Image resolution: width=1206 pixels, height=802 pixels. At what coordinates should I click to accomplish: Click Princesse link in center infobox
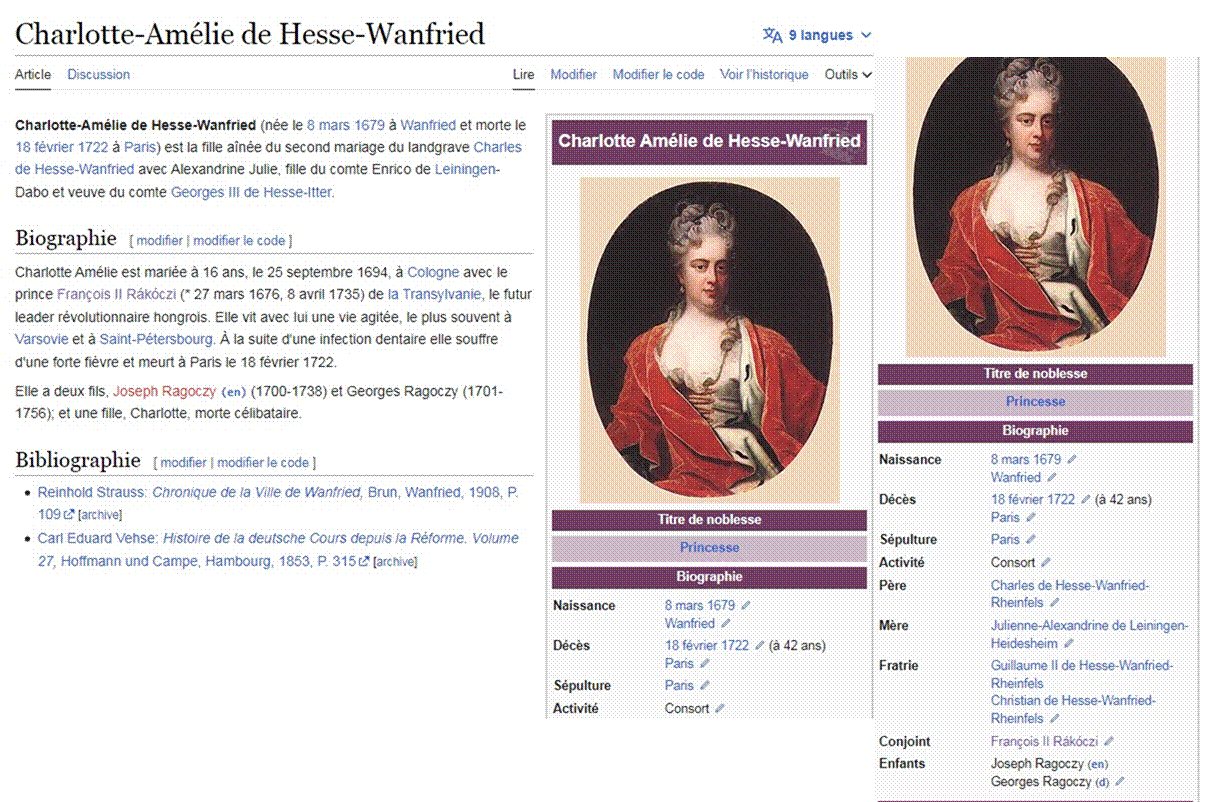click(710, 548)
